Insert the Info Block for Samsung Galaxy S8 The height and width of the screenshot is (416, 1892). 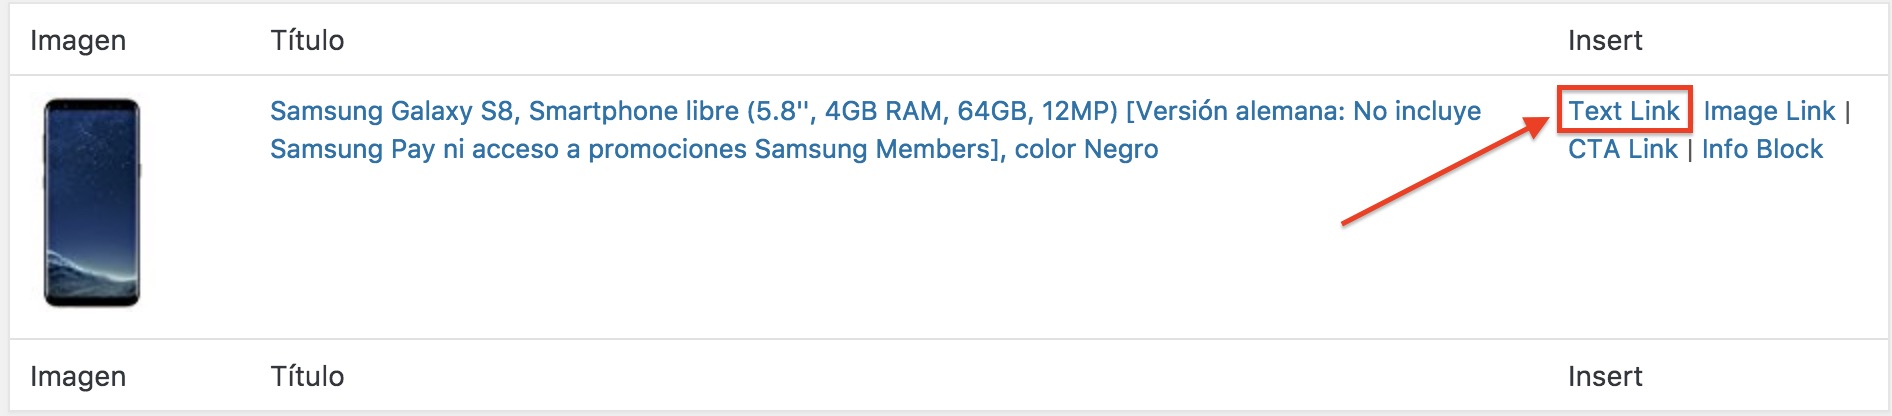[x=1762, y=149]
